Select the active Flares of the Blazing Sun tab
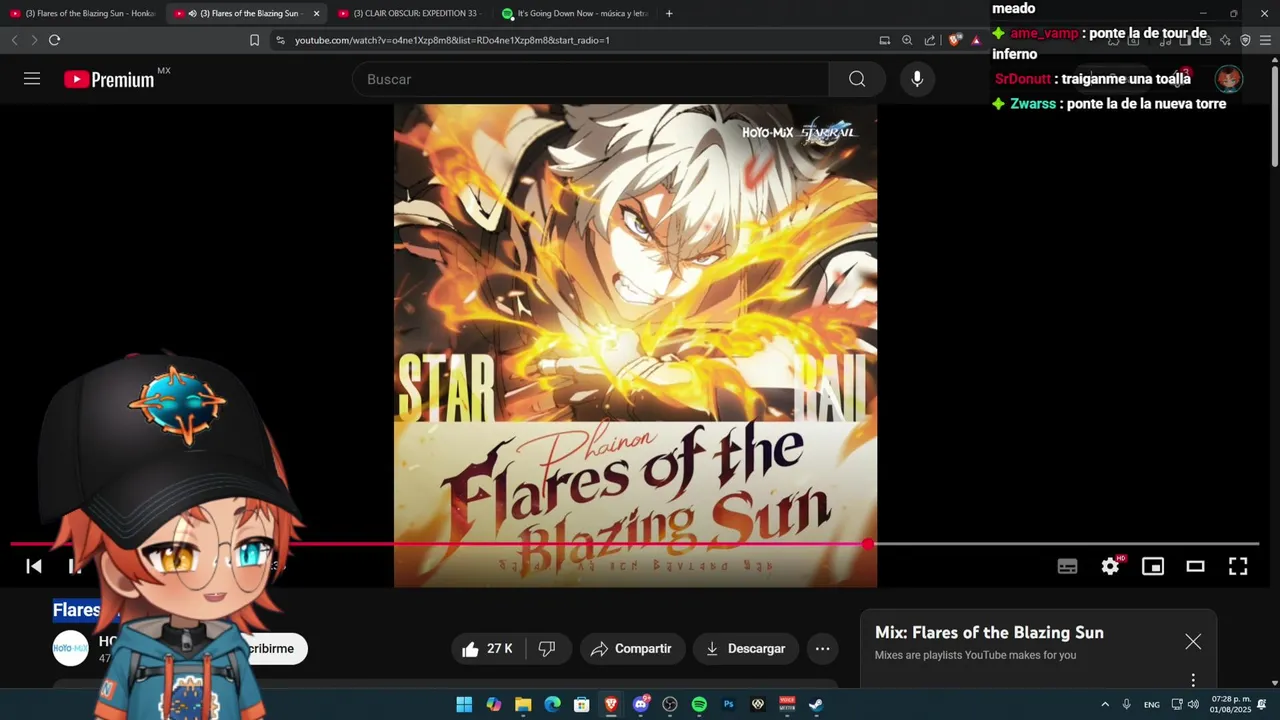The width and height of the screenshot is (1280, 720). (246, 13)
